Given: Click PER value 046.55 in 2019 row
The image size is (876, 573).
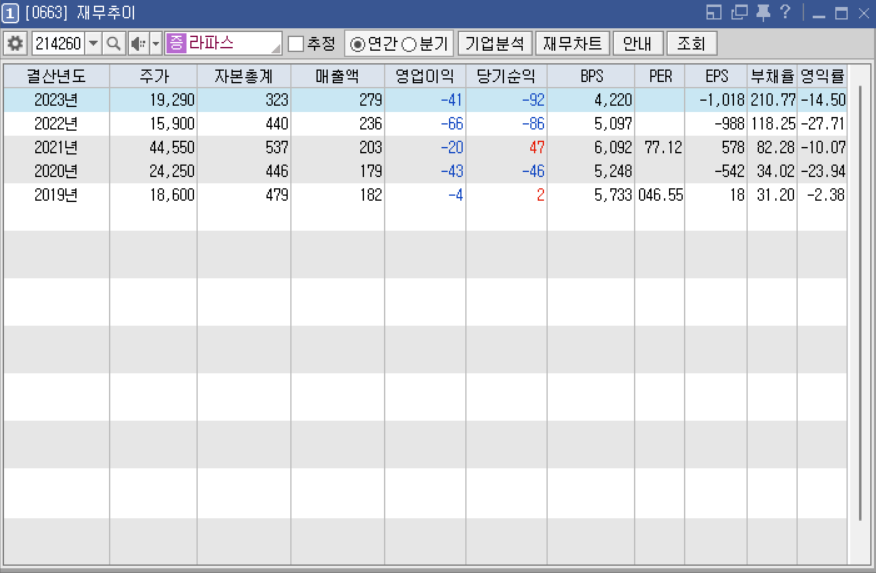Looking at the screenshot, I should (660, 195).
